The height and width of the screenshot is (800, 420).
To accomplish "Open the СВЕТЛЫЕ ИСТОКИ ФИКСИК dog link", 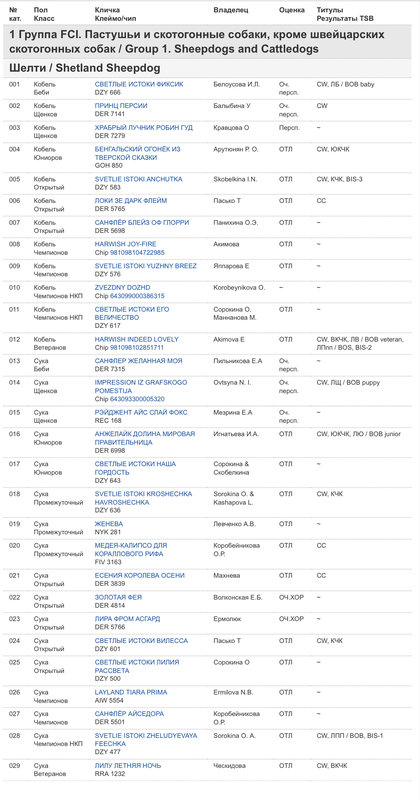I will 139,84.
